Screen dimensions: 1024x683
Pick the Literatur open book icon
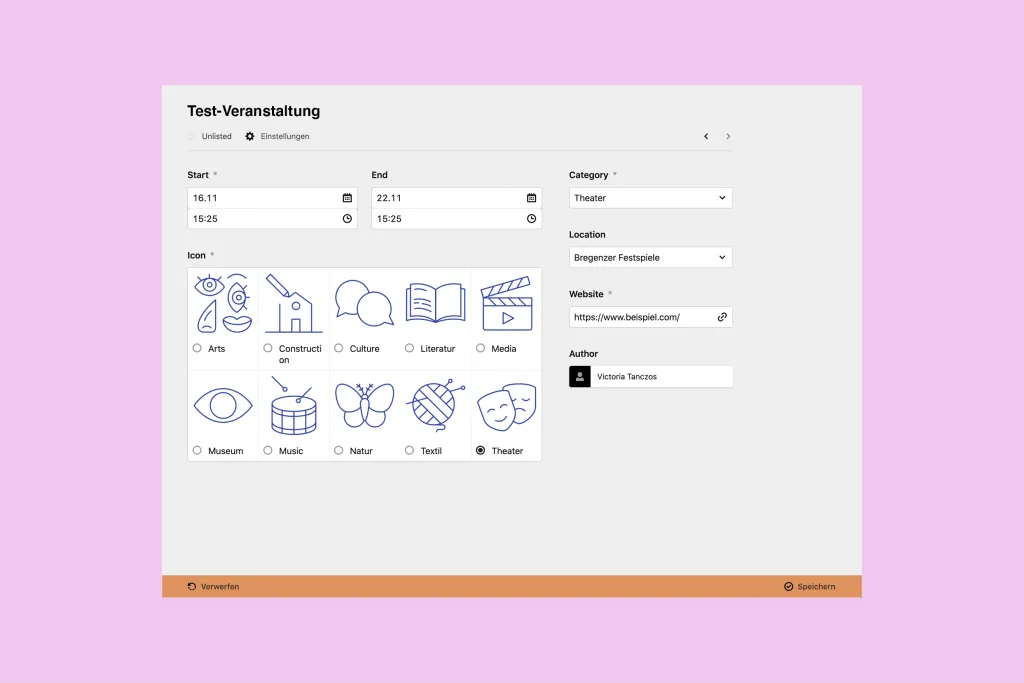click(x=436, y=304)
